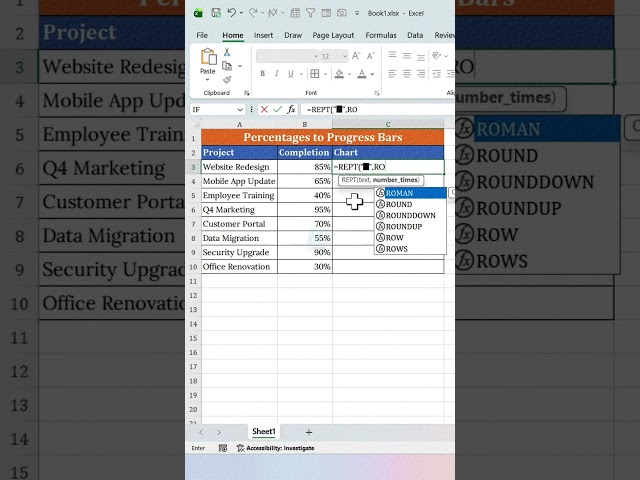Cancel formula entry with the red X
This screenshot has height=480, width=640.
click(x=264, y=109)
